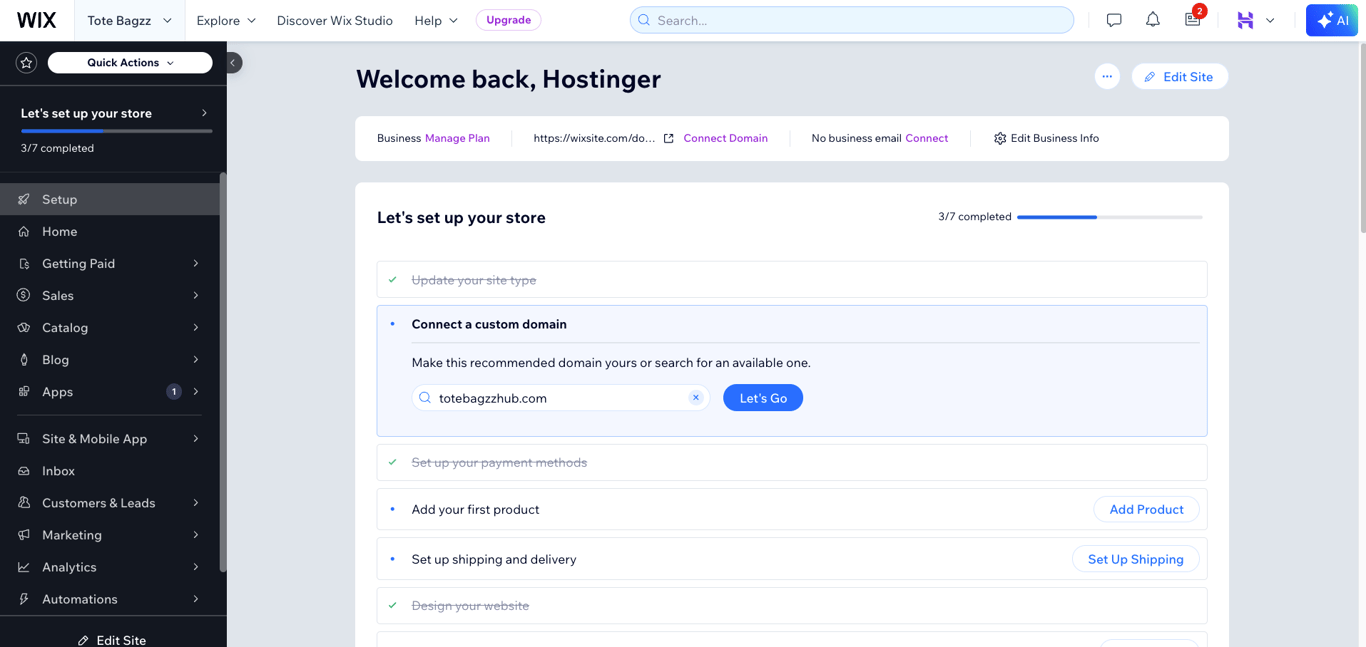Click the Add Product button
This screenshot has height=647, width=1366.
pyautogui.click(x=1146, y=509)
